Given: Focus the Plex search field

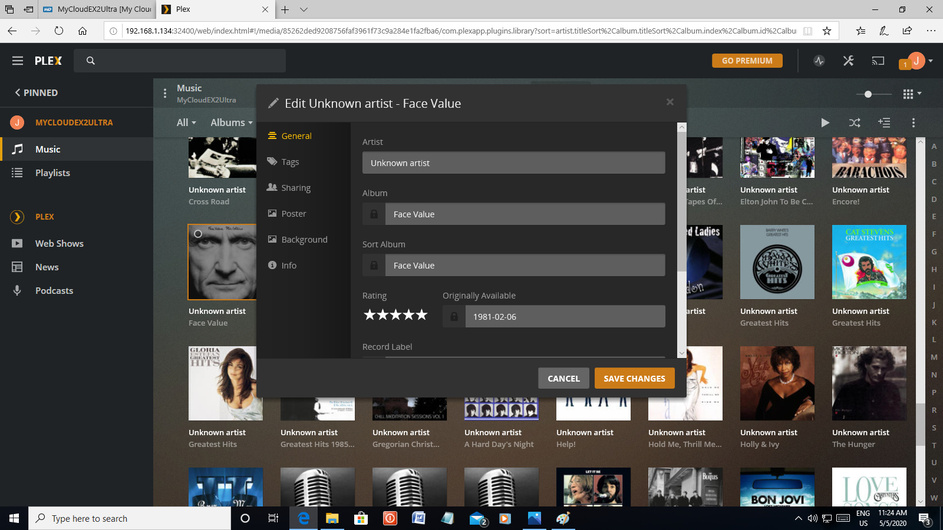Looking at the screenshot, I should (x=180, y=61).
